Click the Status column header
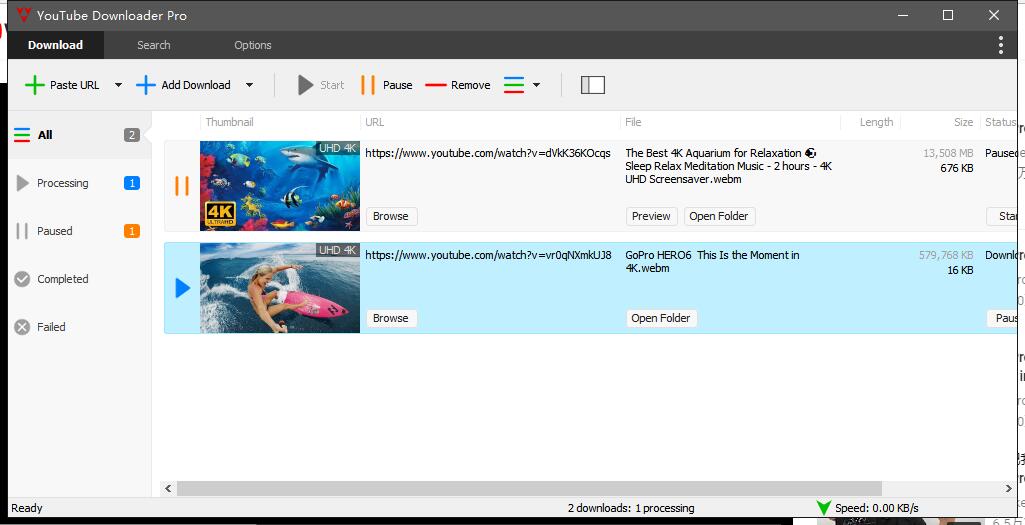This screenshot has height=525, width=1025. [1001, 122]
